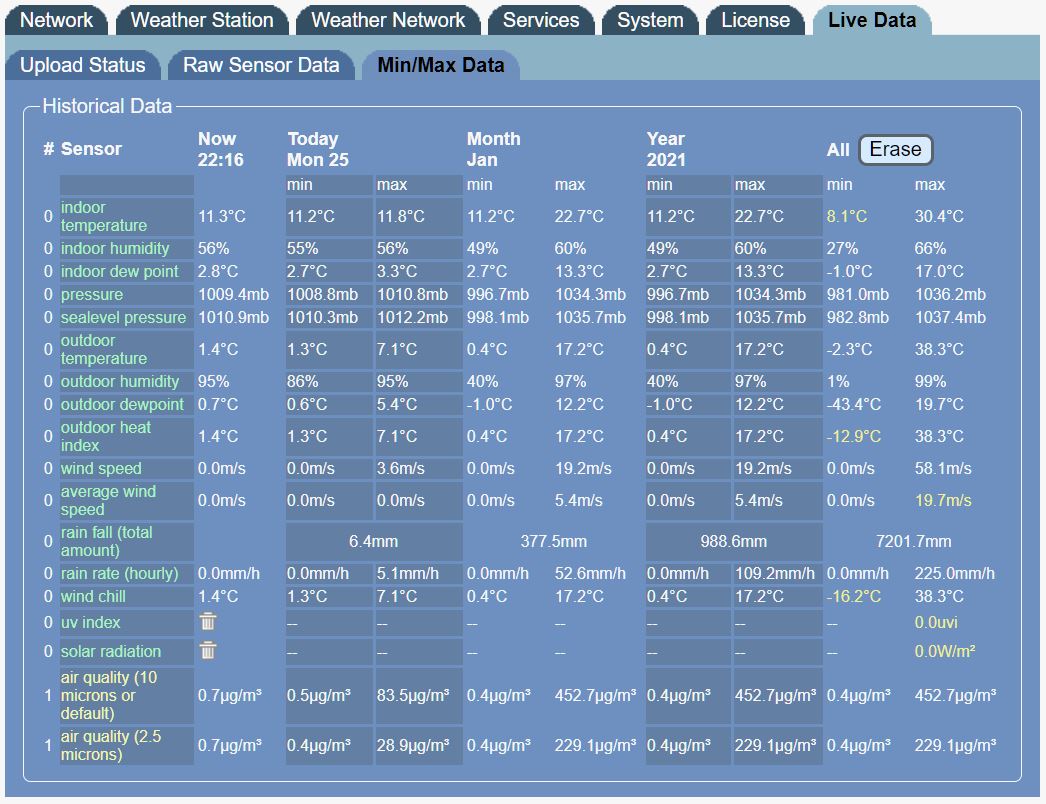Open the Weather Station tab
This screenshot has height=804, width=1046.
tap(202, 20)
